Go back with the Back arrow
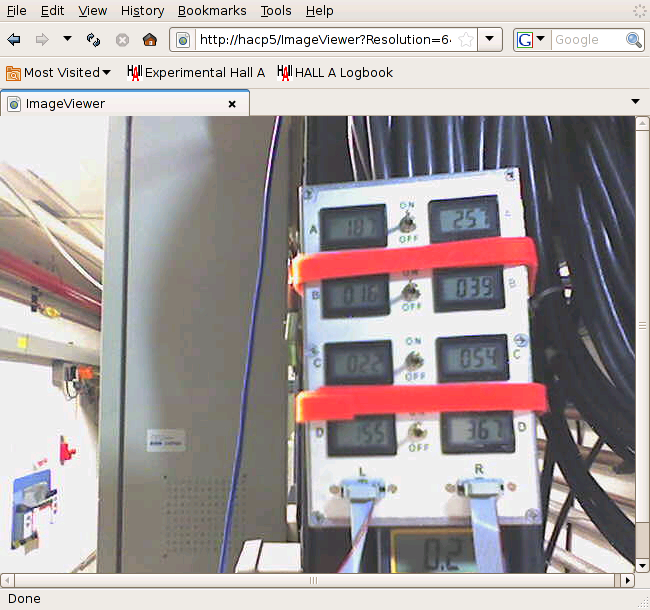This screenshot has height=610, width=650. pos(14,40)
